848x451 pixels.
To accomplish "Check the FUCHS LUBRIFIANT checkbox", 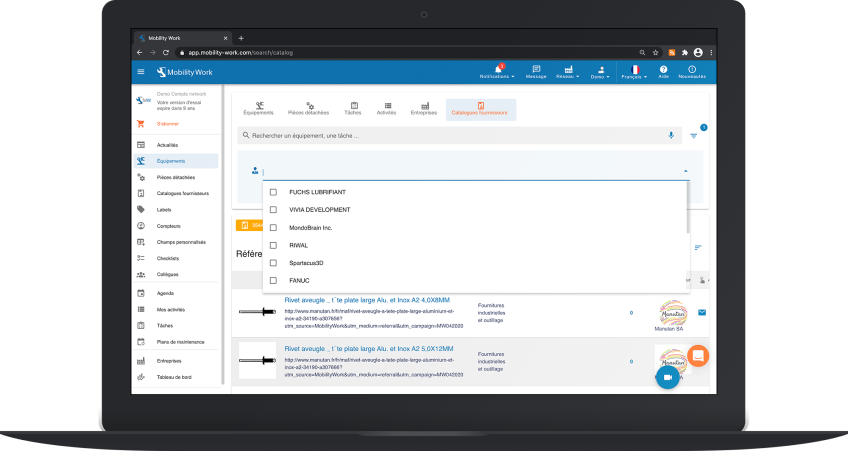I will (x=273, y=192).
